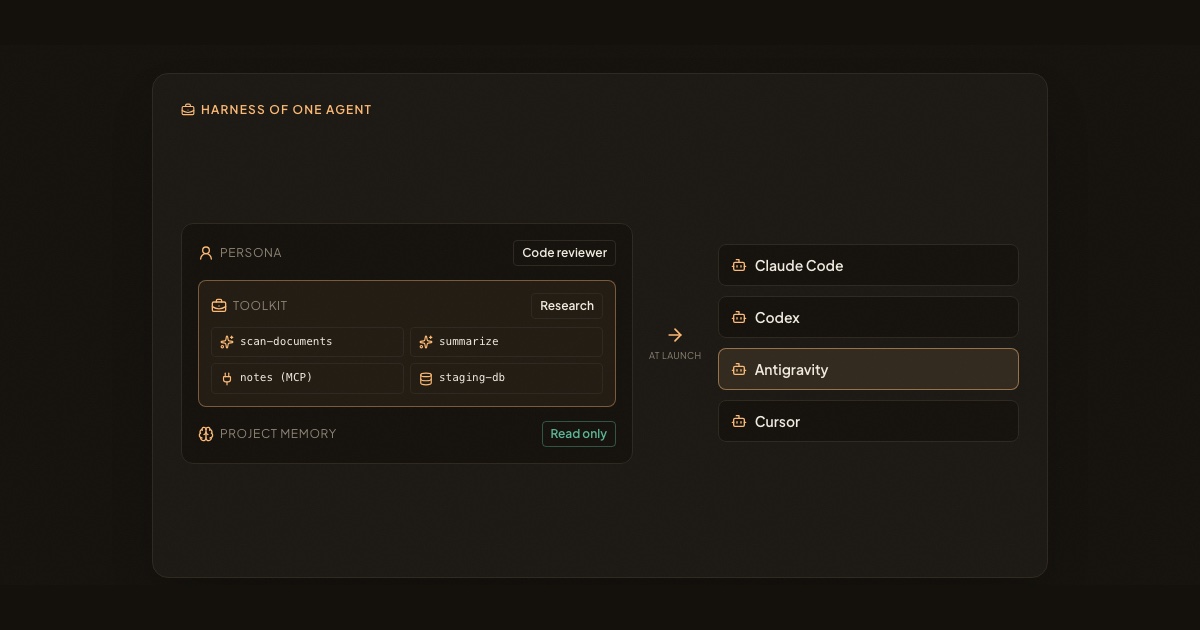Image resolution: width=1200 pixels, height=630 pixels.
Task: Click the HARNESS OF ONE AGENT heading
Action: tap(286, 110)
